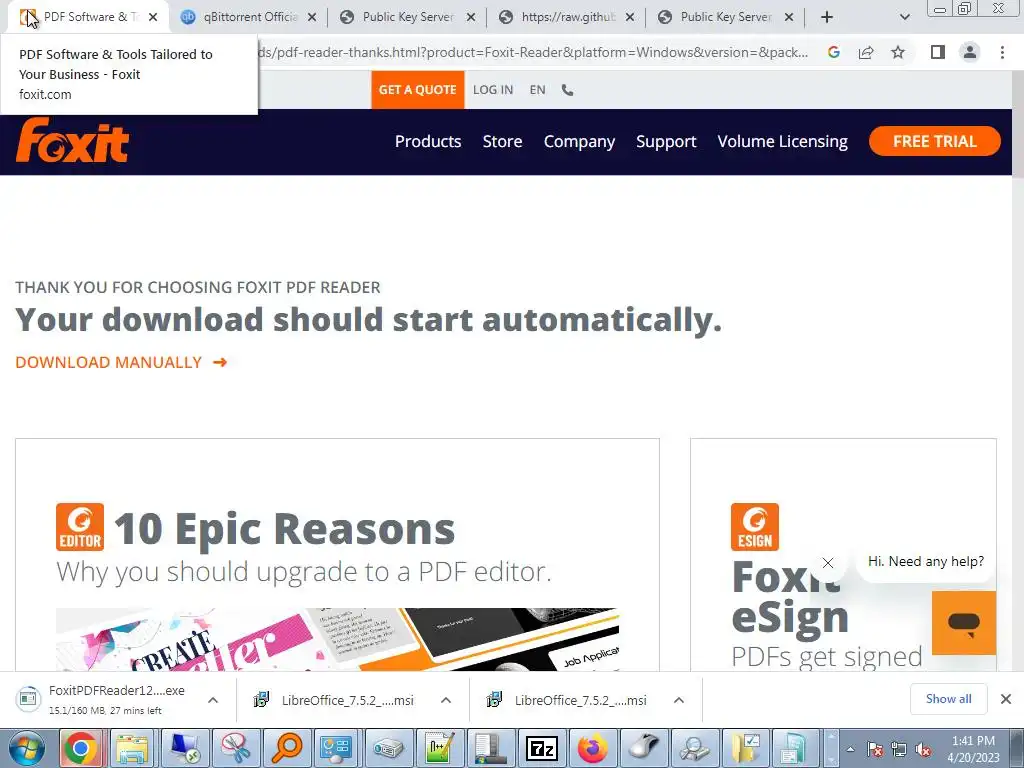Screen dimensions: 1024x768
Task: Open Chrome profile avatar
Action: tap(970, 52)
